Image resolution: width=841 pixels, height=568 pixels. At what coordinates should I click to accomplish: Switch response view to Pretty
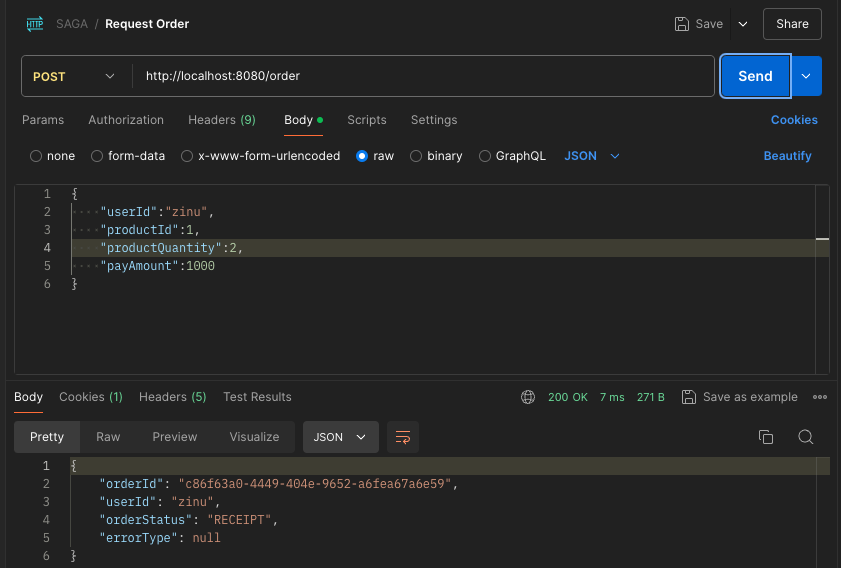pos(47,437)
